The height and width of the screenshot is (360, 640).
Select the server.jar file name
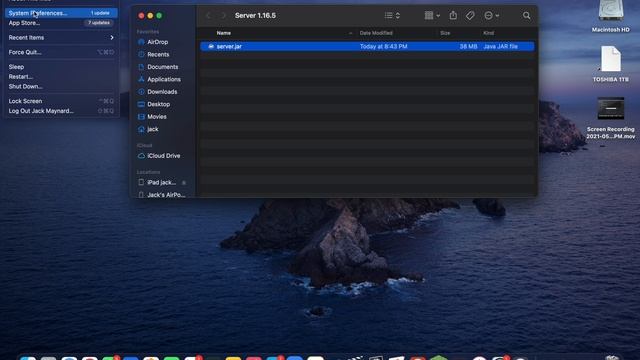pos(229,47)
